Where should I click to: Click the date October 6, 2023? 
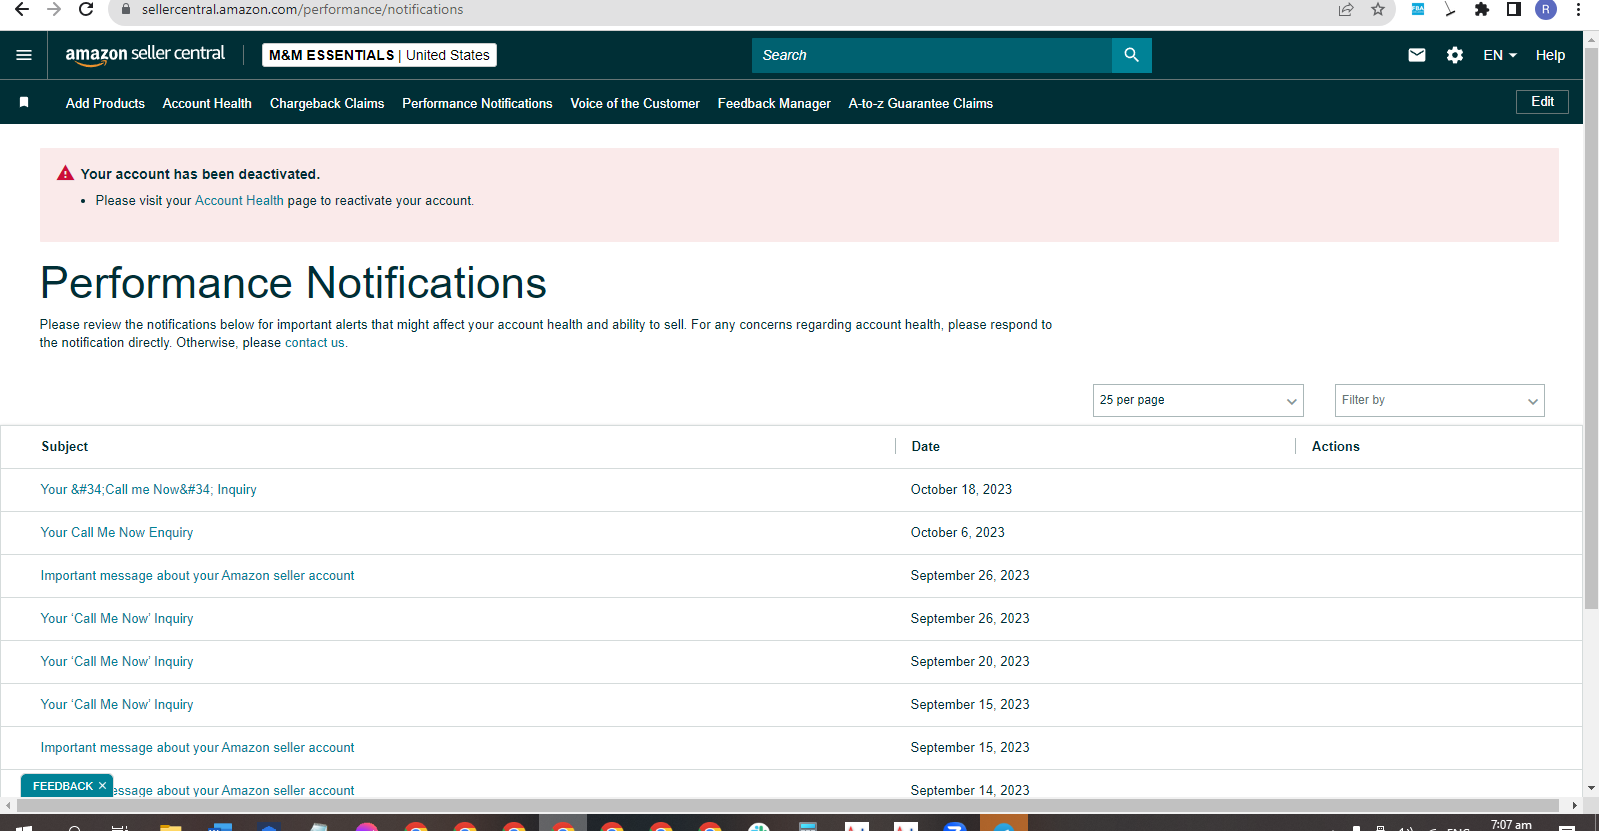pos(957,532)
